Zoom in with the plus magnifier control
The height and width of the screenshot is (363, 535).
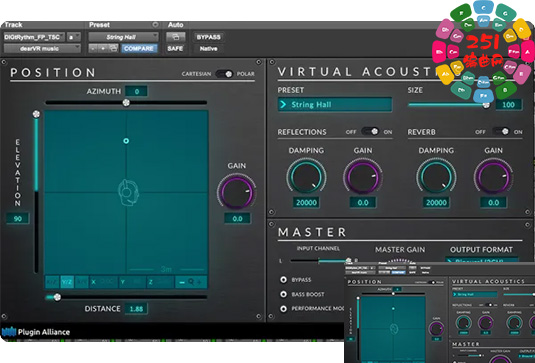tap(200, 282)
